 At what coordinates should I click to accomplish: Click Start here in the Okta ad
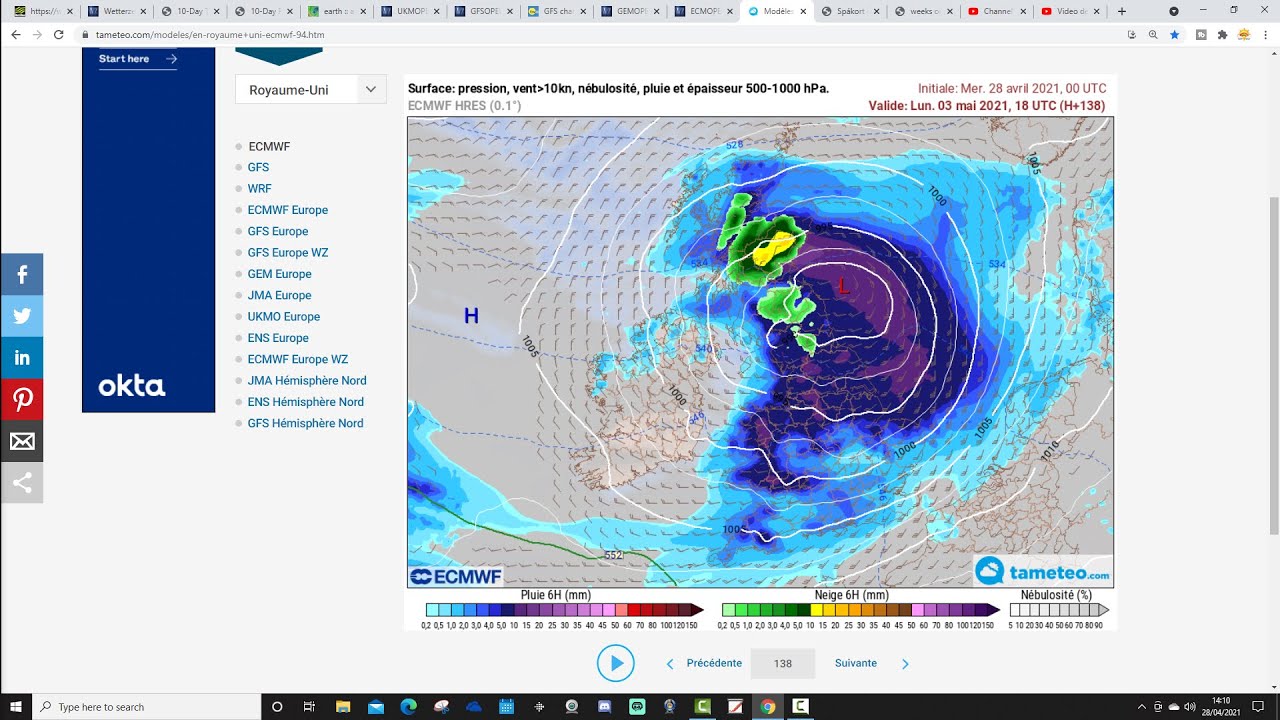point(137,59)
